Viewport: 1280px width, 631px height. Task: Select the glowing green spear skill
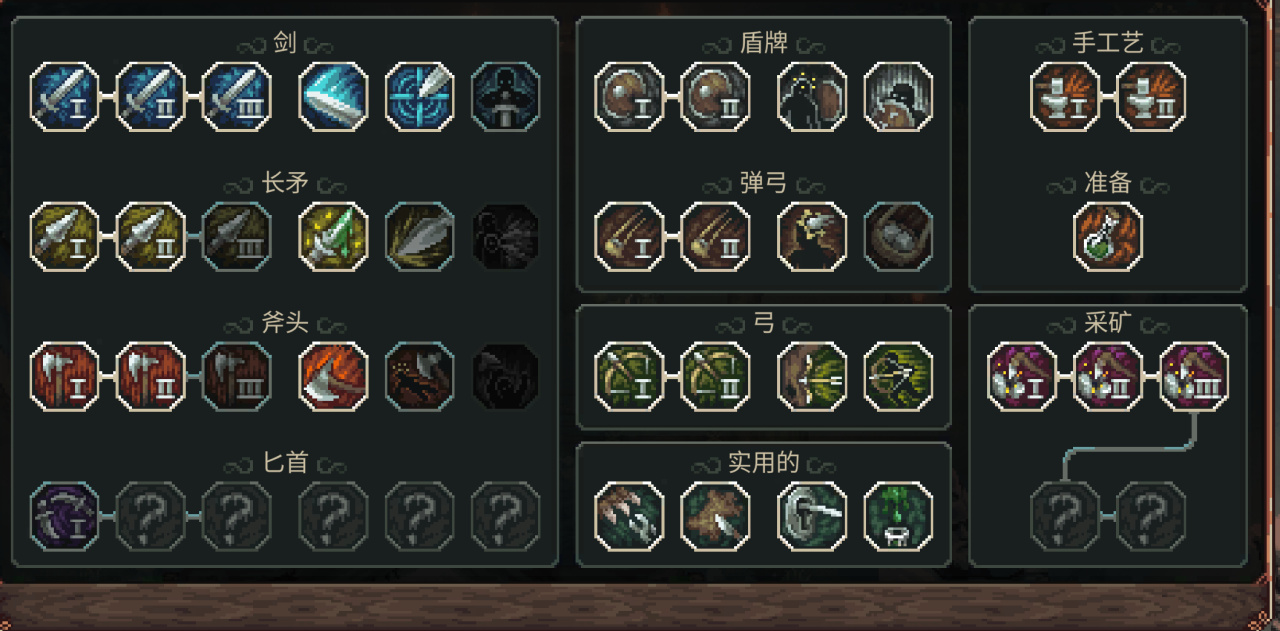point(334,237)
